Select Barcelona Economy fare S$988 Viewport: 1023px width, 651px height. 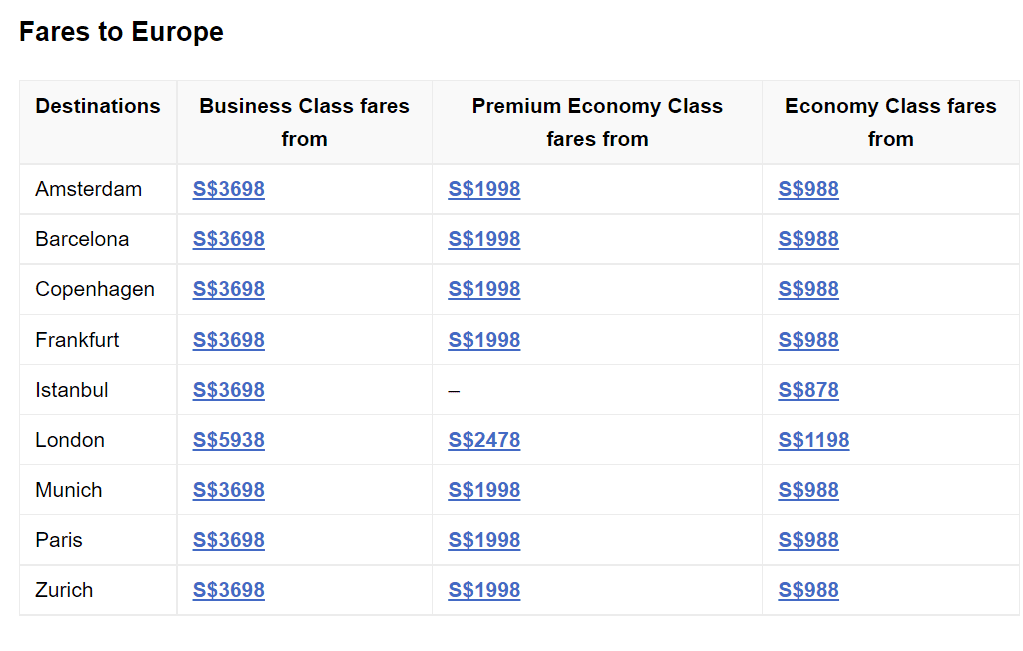coord(808,239)
